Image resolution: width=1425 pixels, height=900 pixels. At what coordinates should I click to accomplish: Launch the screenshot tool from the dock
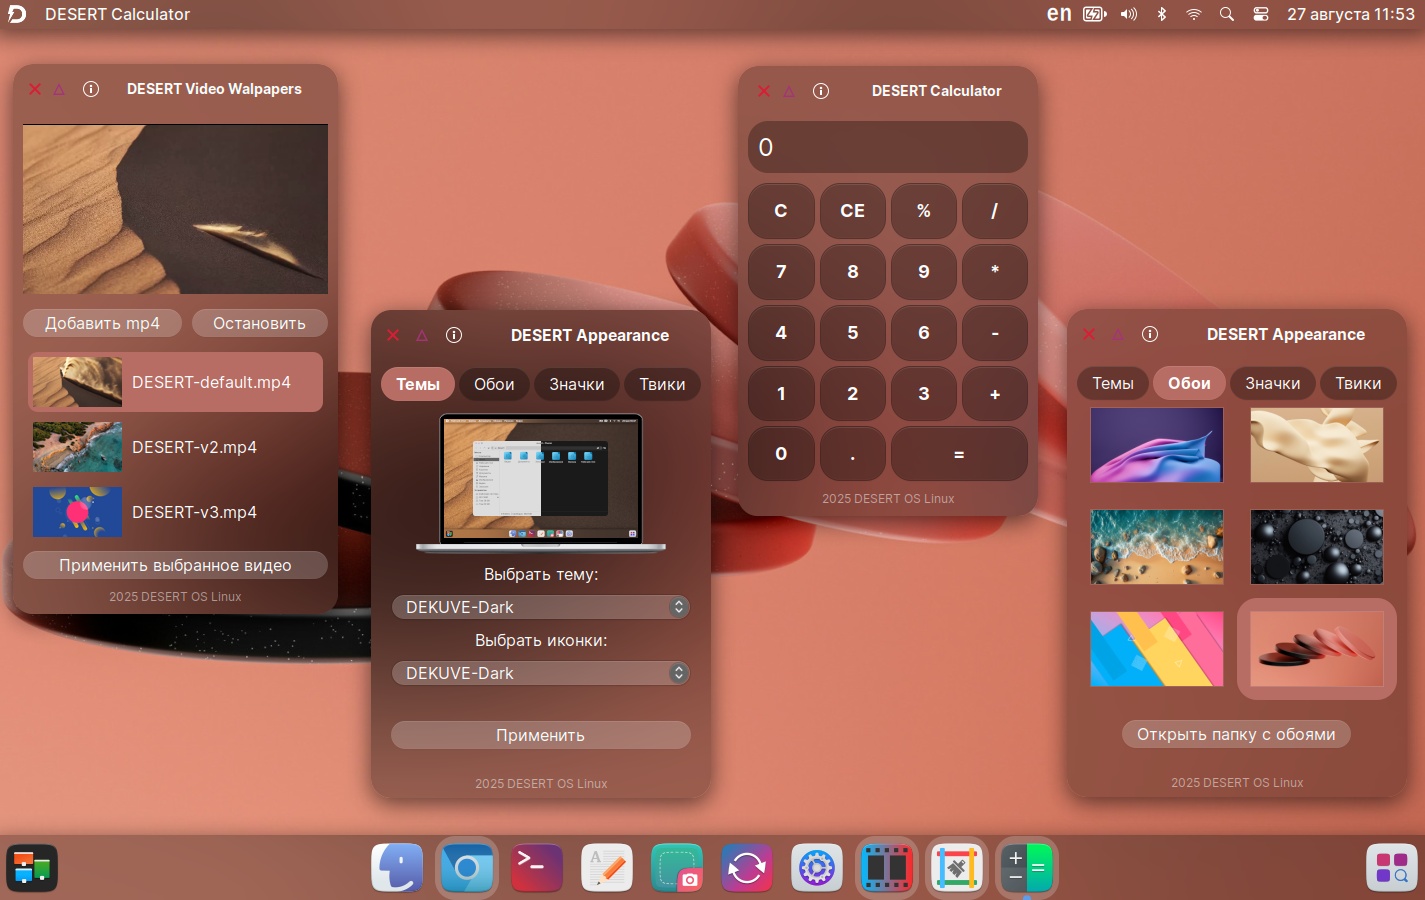click(676, 867)
